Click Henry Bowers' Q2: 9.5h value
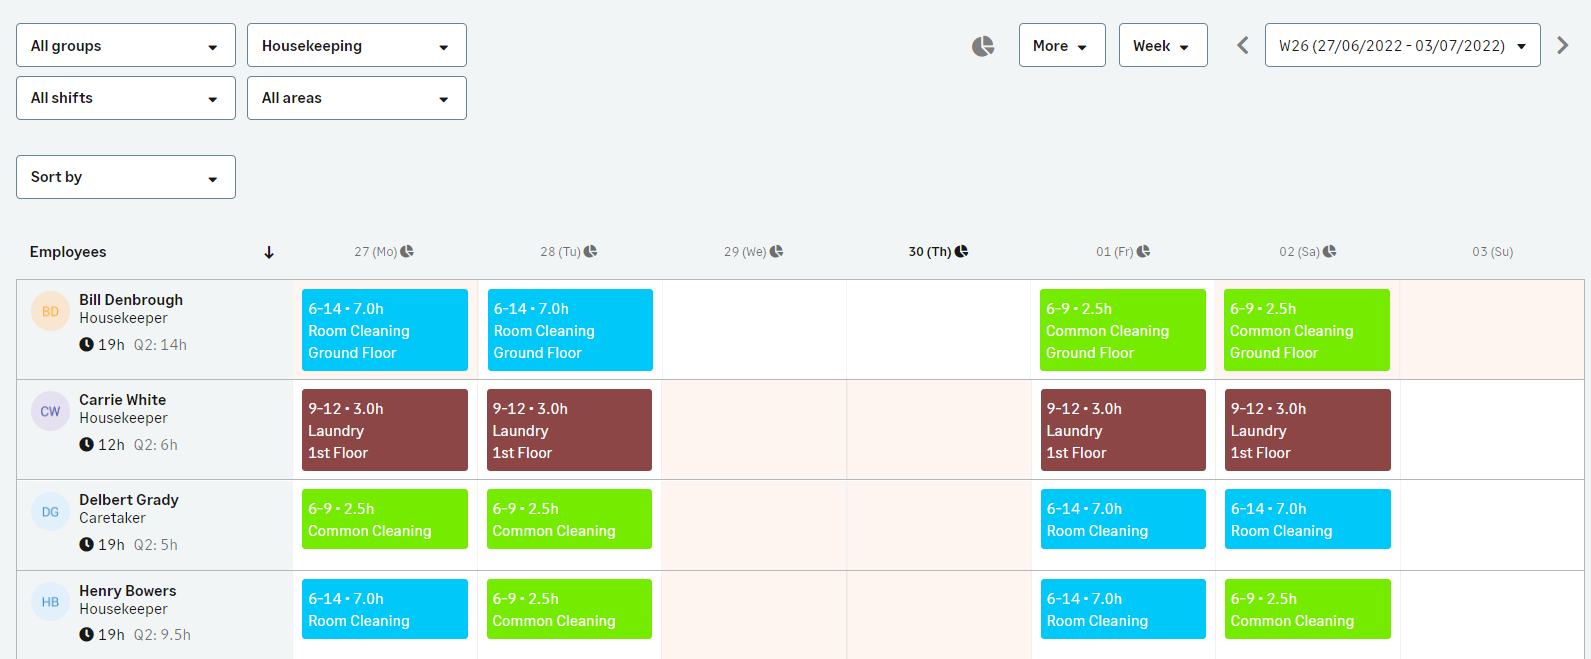1591x659 pixels. click(x=162, y=635)
